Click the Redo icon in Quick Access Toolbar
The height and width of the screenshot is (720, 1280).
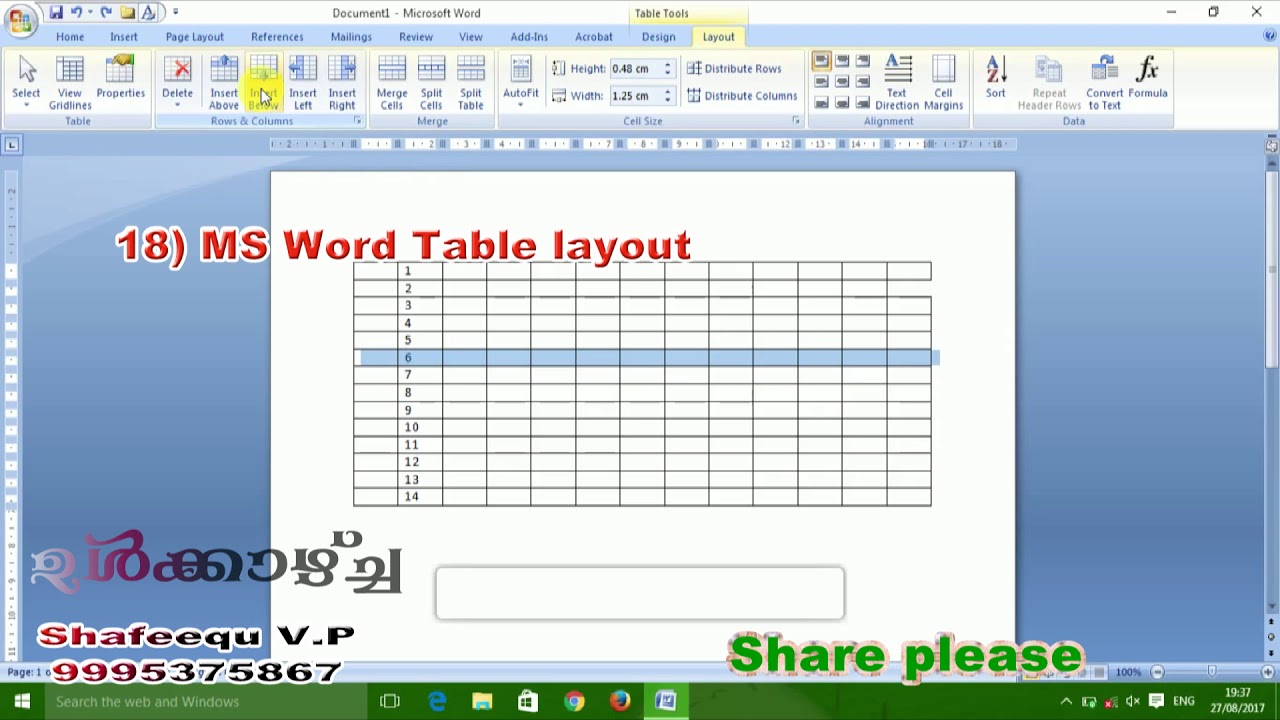click(x=106, y=12)
